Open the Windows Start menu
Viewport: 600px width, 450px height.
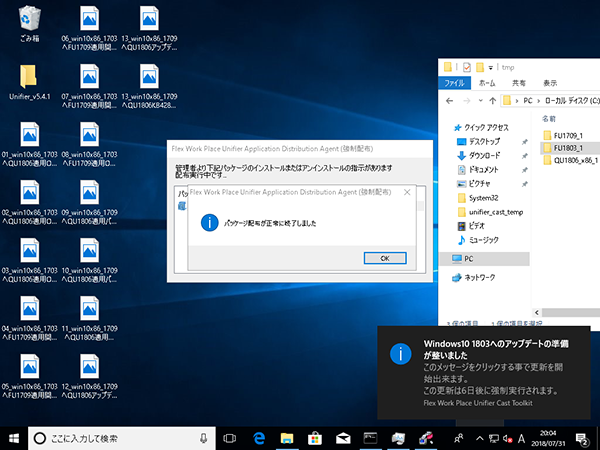(x=14, y=439)
